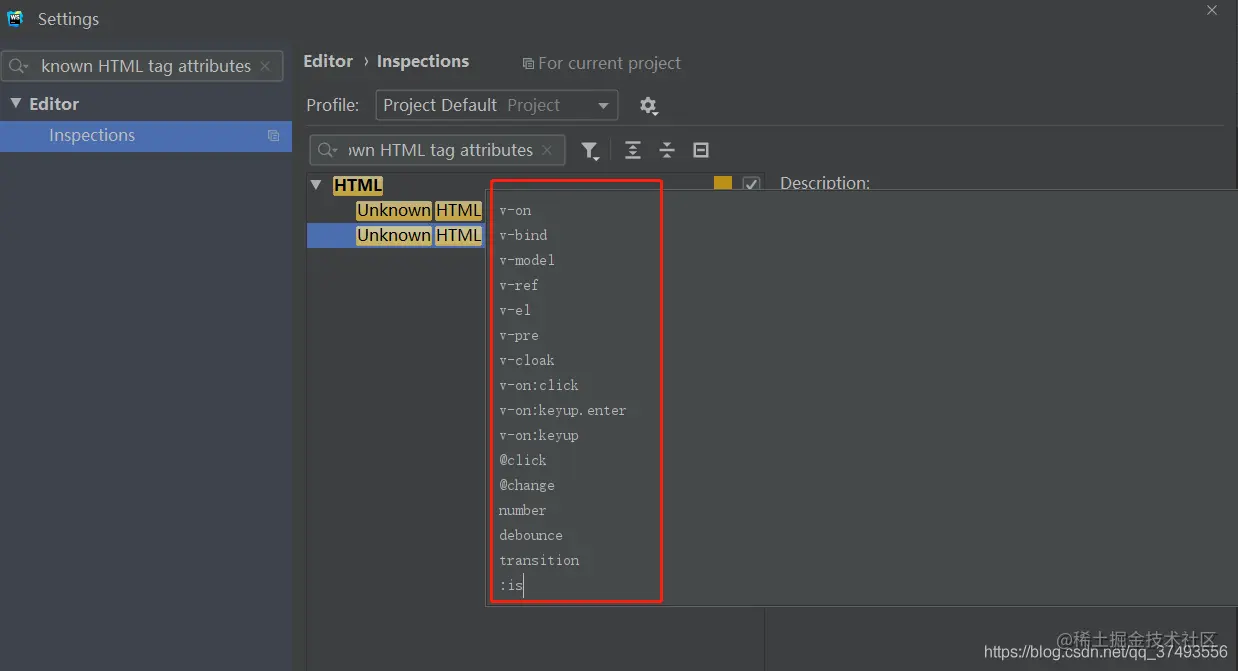The height and width of the screenshot is (671, 1238).
Task: Click the debounce attribute entry
Action: point(531,535)
